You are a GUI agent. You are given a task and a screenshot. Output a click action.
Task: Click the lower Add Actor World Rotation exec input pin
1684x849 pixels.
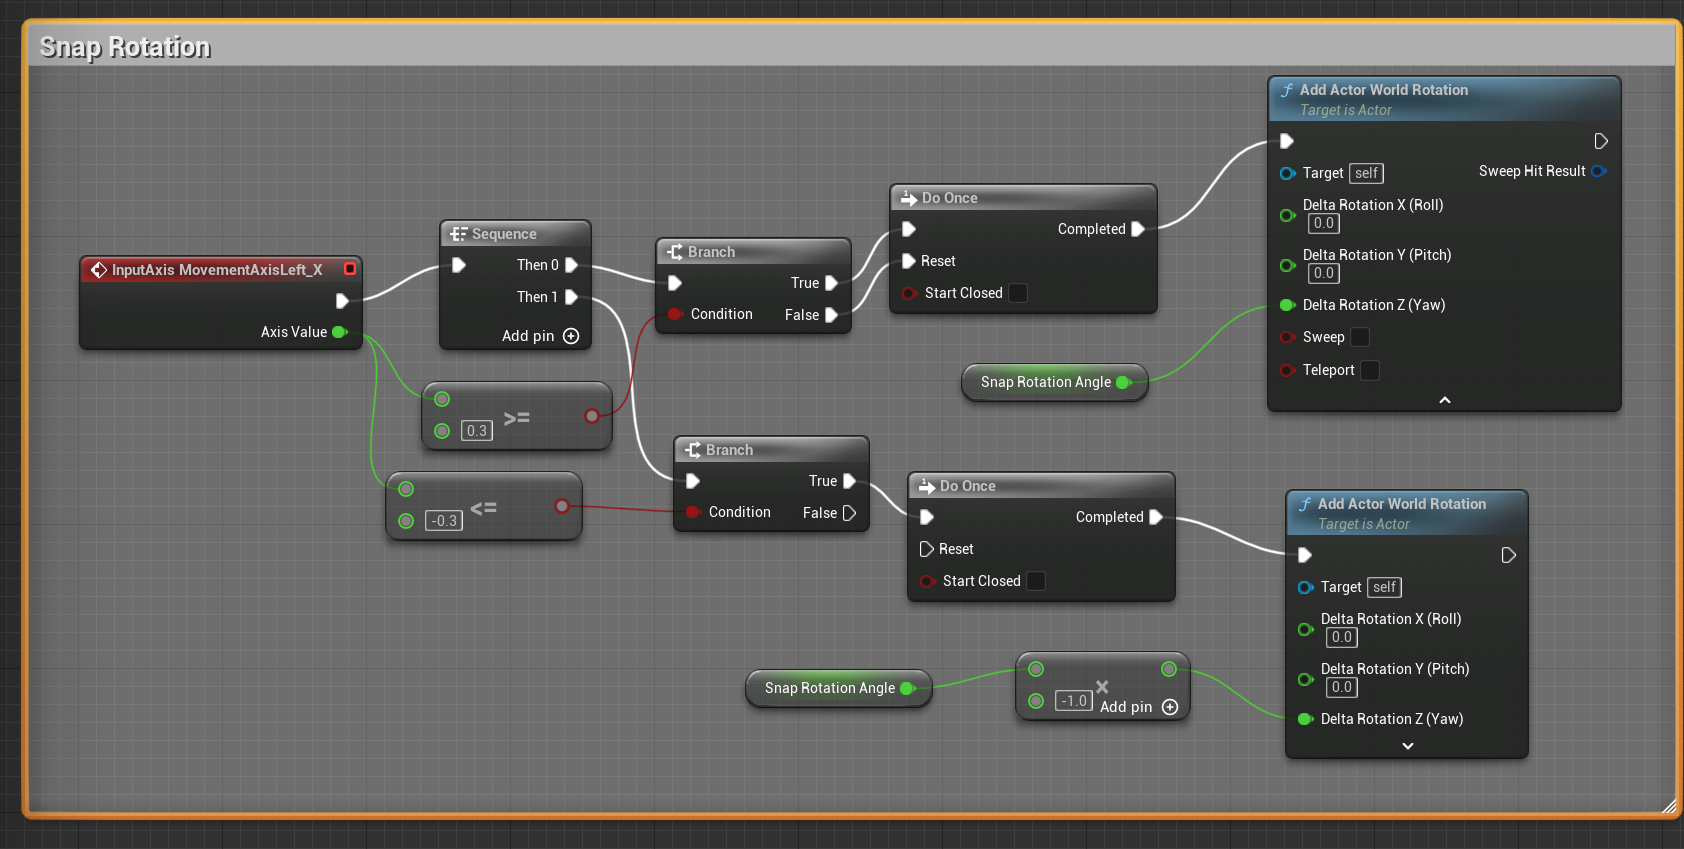[1305, 555]
